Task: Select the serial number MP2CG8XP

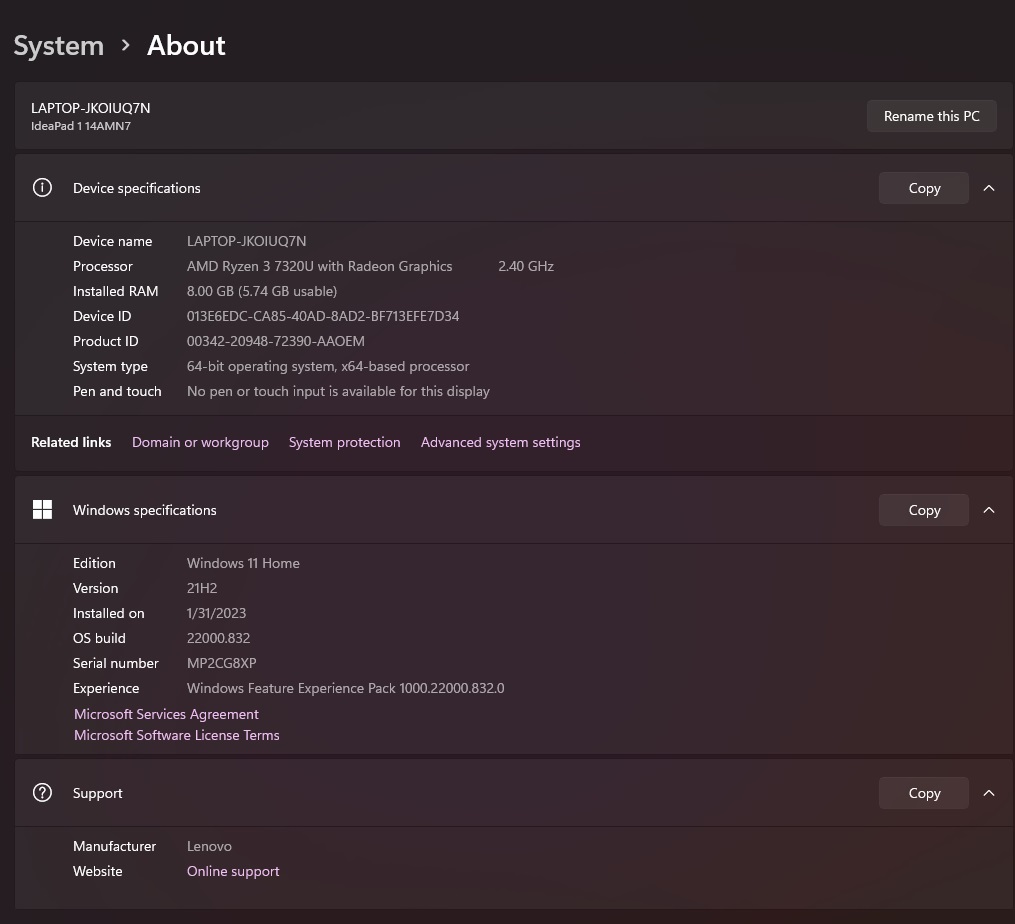Action: (x=221, y=663)
